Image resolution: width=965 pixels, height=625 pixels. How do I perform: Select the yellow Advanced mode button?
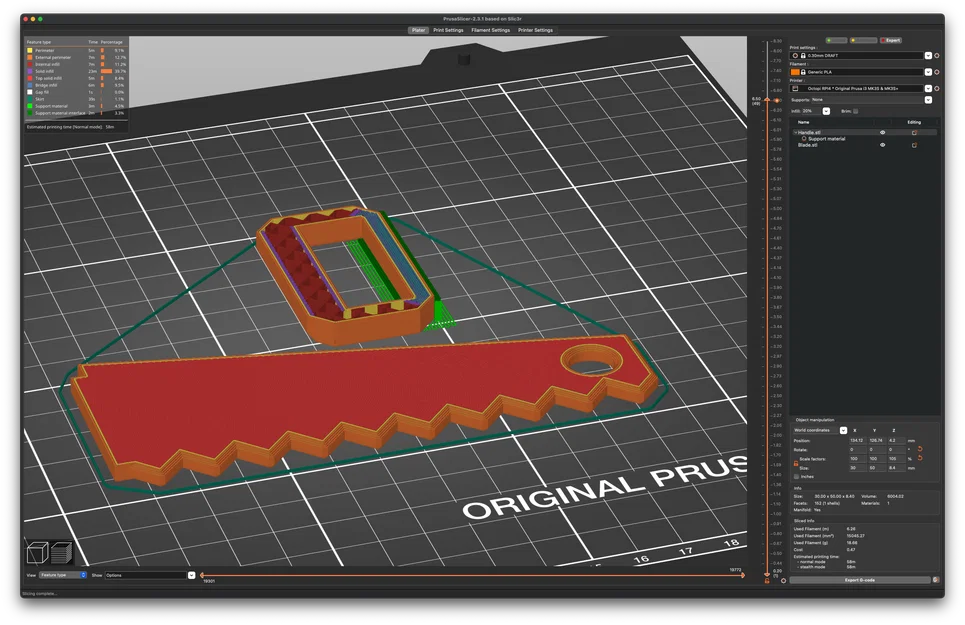(x=863, y=40)
